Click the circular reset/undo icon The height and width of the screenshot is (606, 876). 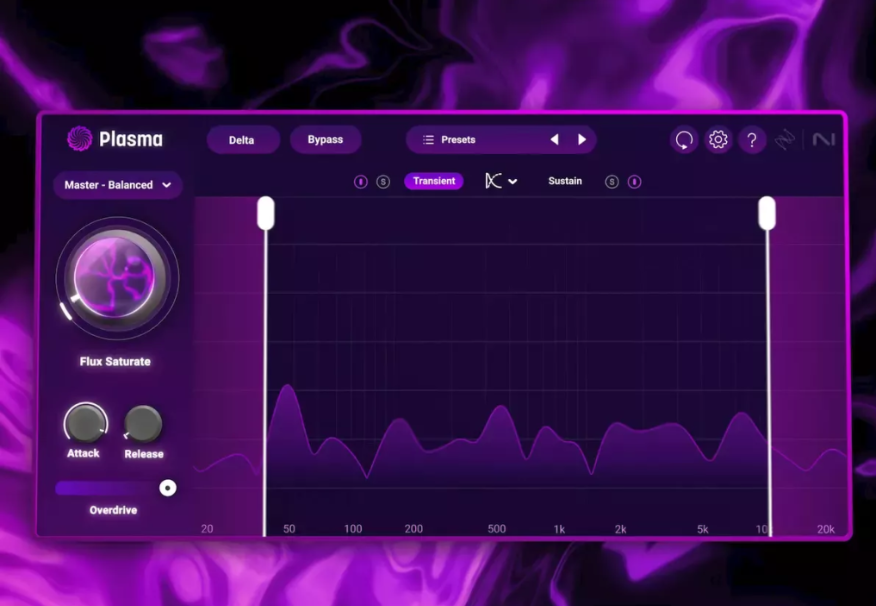pyautogui.click(x=684, y=140)
